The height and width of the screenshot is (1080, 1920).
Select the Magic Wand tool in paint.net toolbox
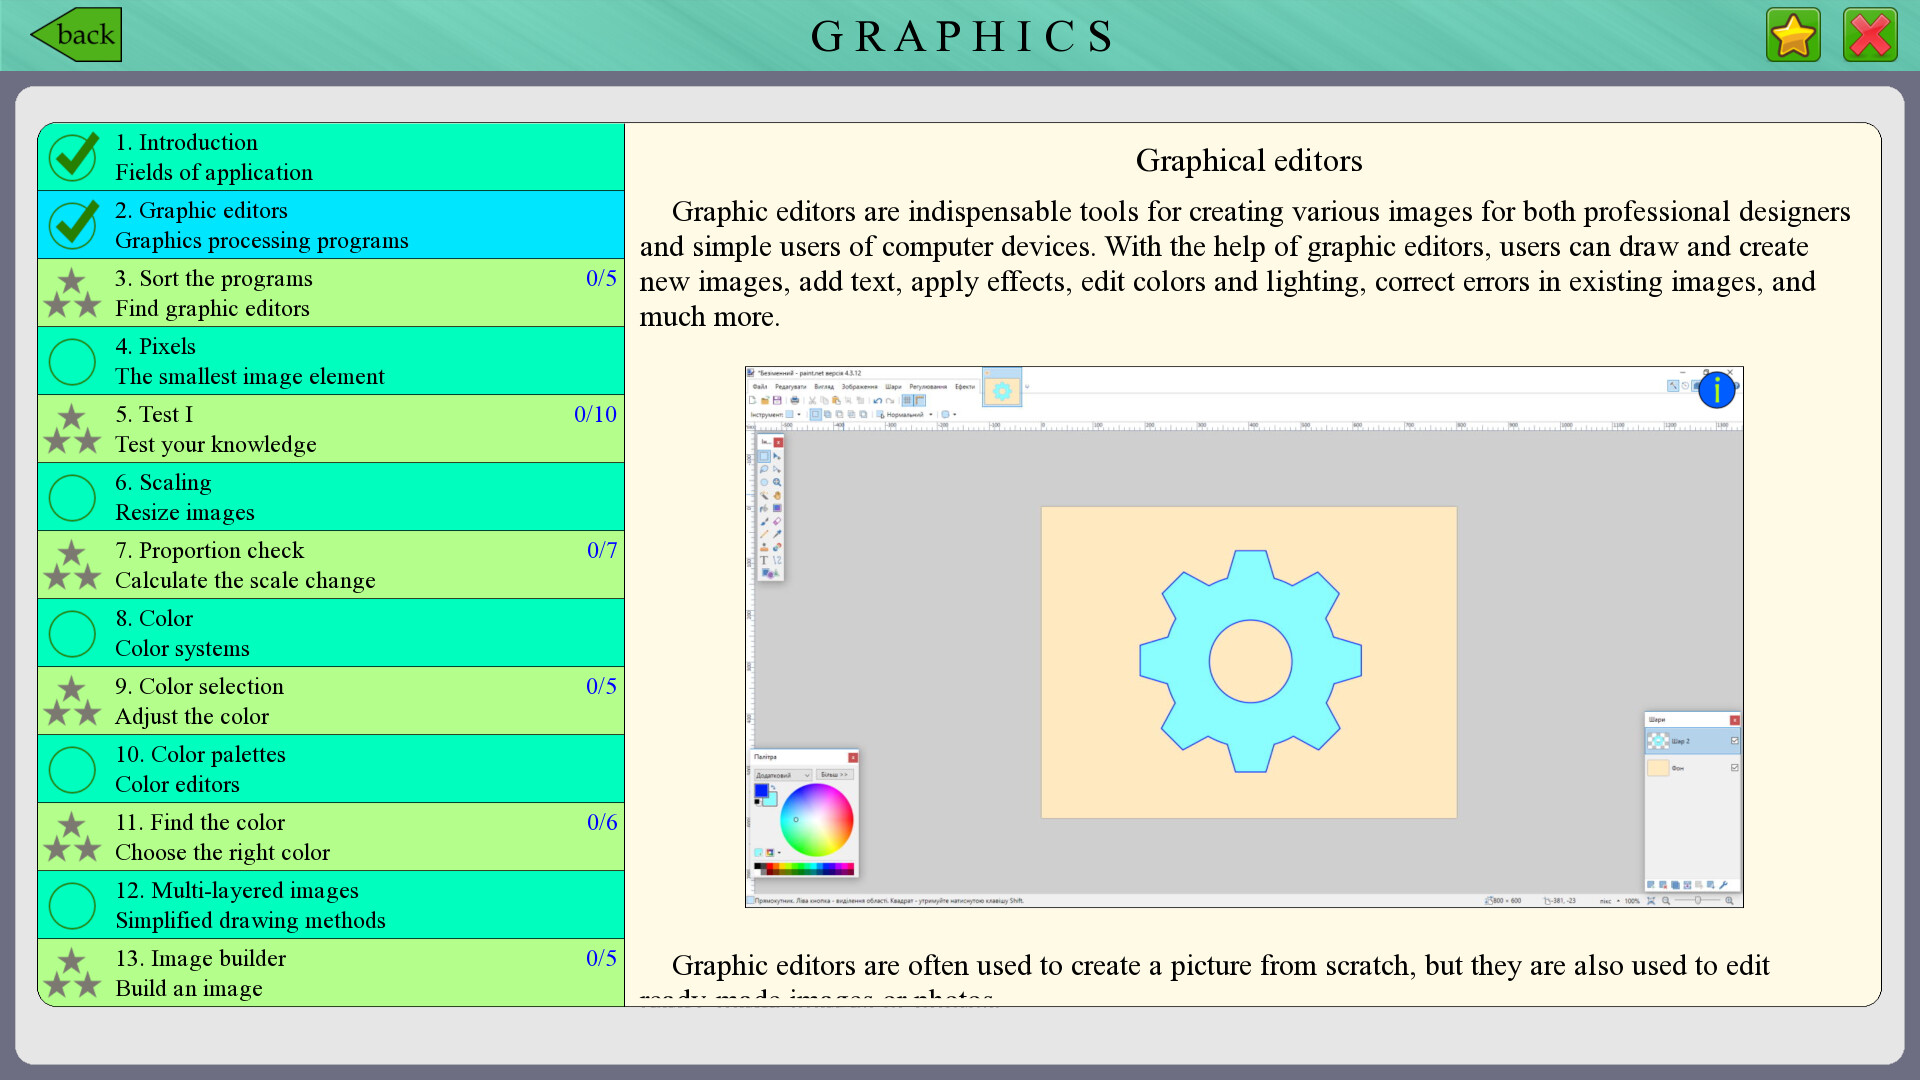pos(764,494)
